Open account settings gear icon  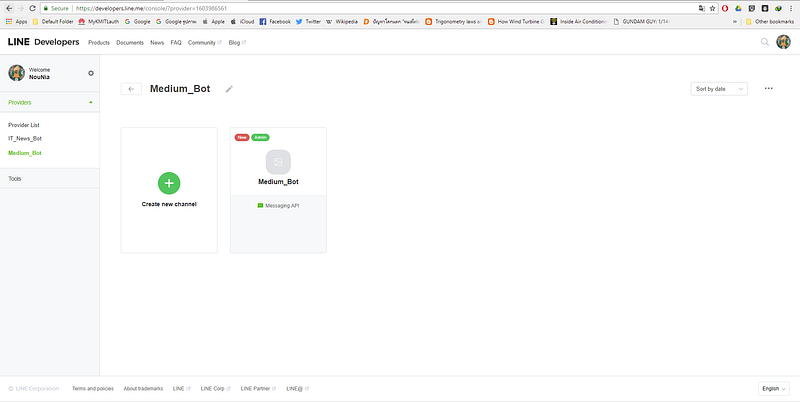pyautogui.click(x=91, y=73)
